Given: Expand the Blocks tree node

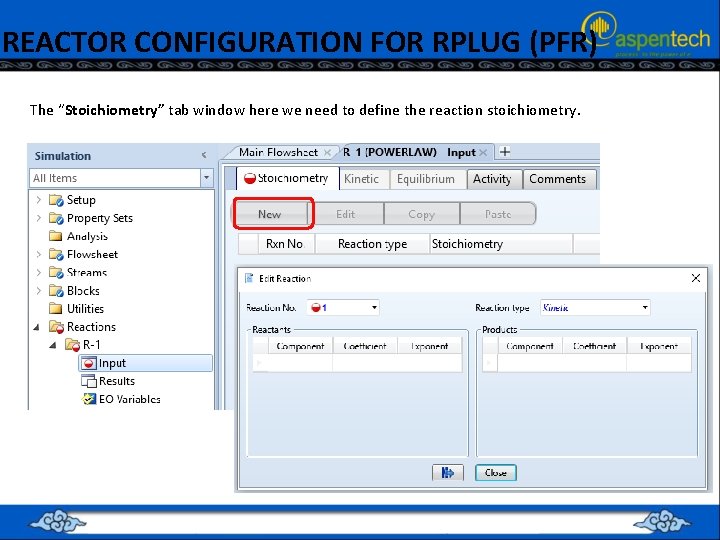Looking at the screenshot, I should (x=39, y=290).
